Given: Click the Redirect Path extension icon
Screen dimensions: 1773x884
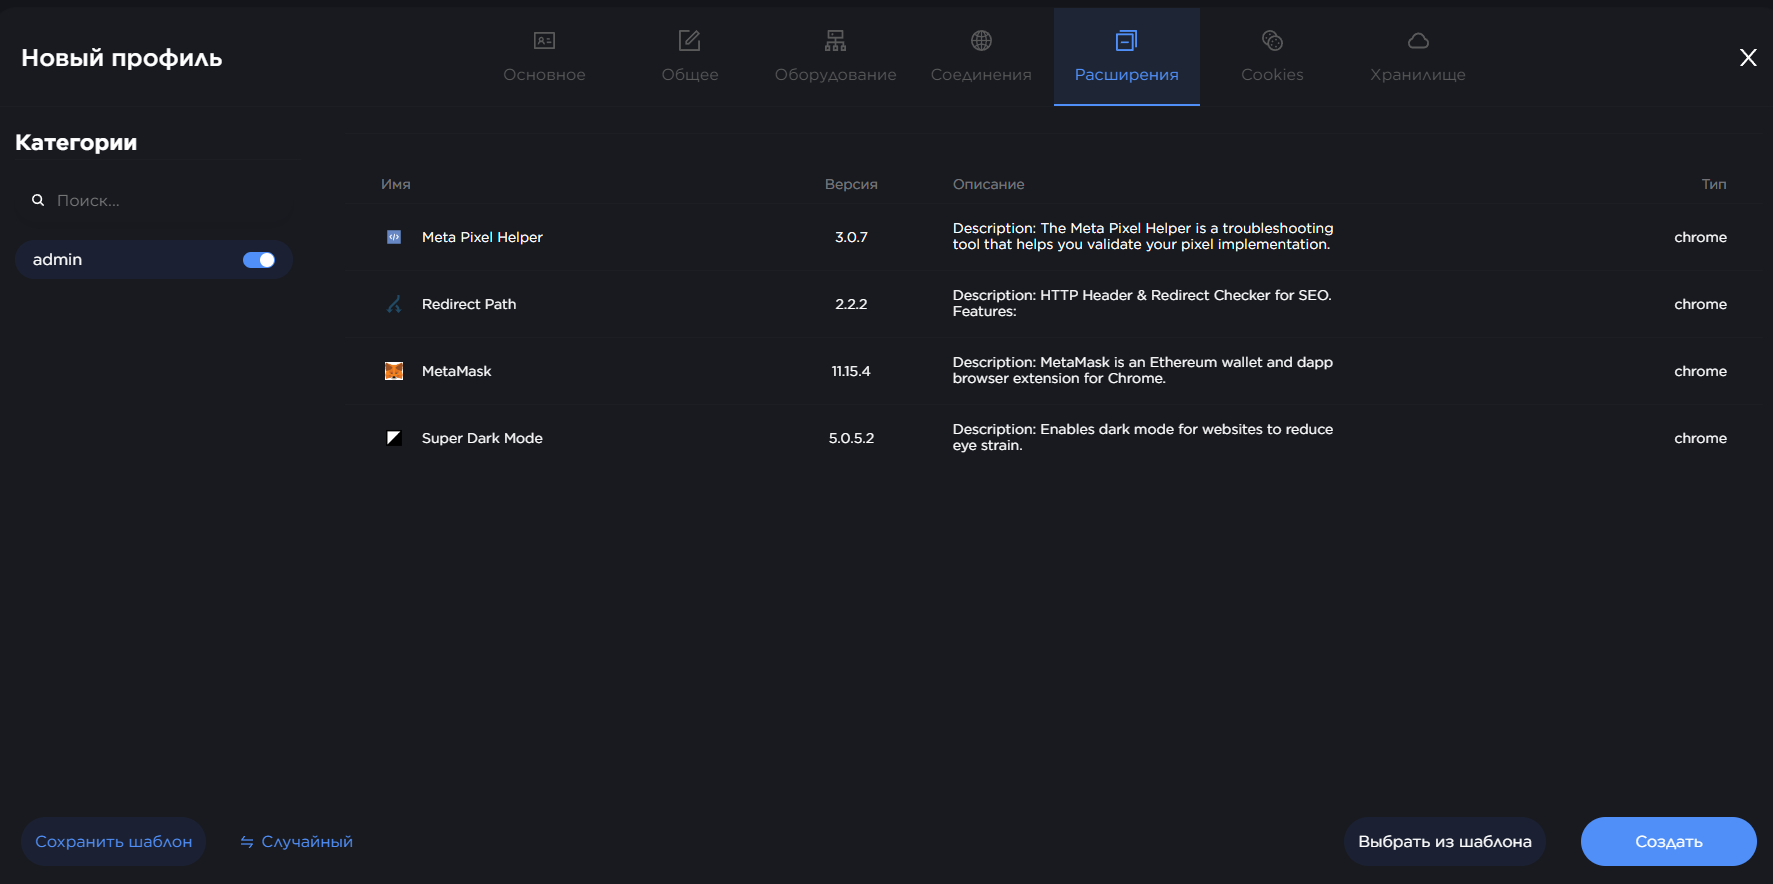Looking at the screenshot, I should 394,304.
